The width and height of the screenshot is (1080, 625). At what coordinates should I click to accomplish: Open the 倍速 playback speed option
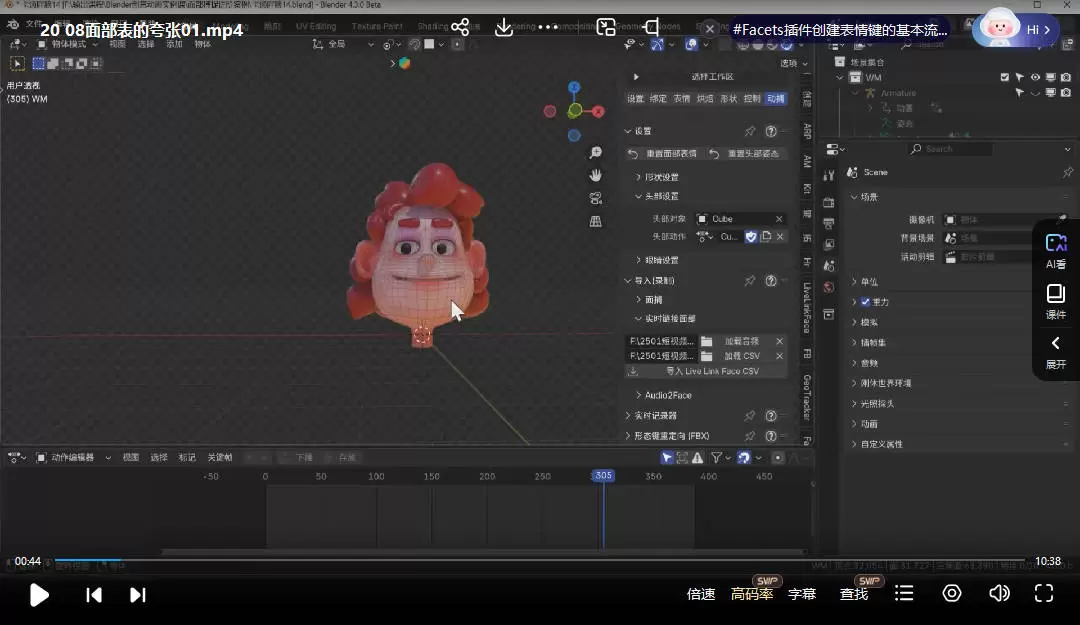[x=700, y=594]
